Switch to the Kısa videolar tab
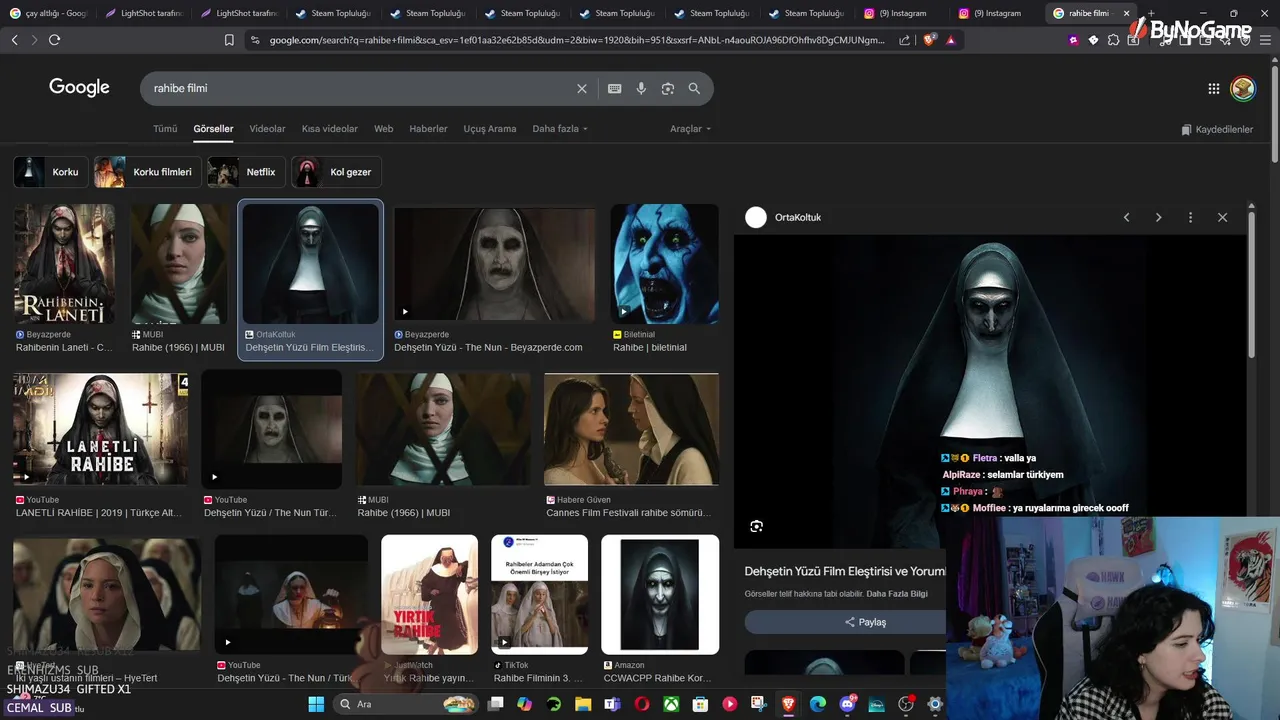The width and height of the screenshot is (1280, 720). (330, 129)
